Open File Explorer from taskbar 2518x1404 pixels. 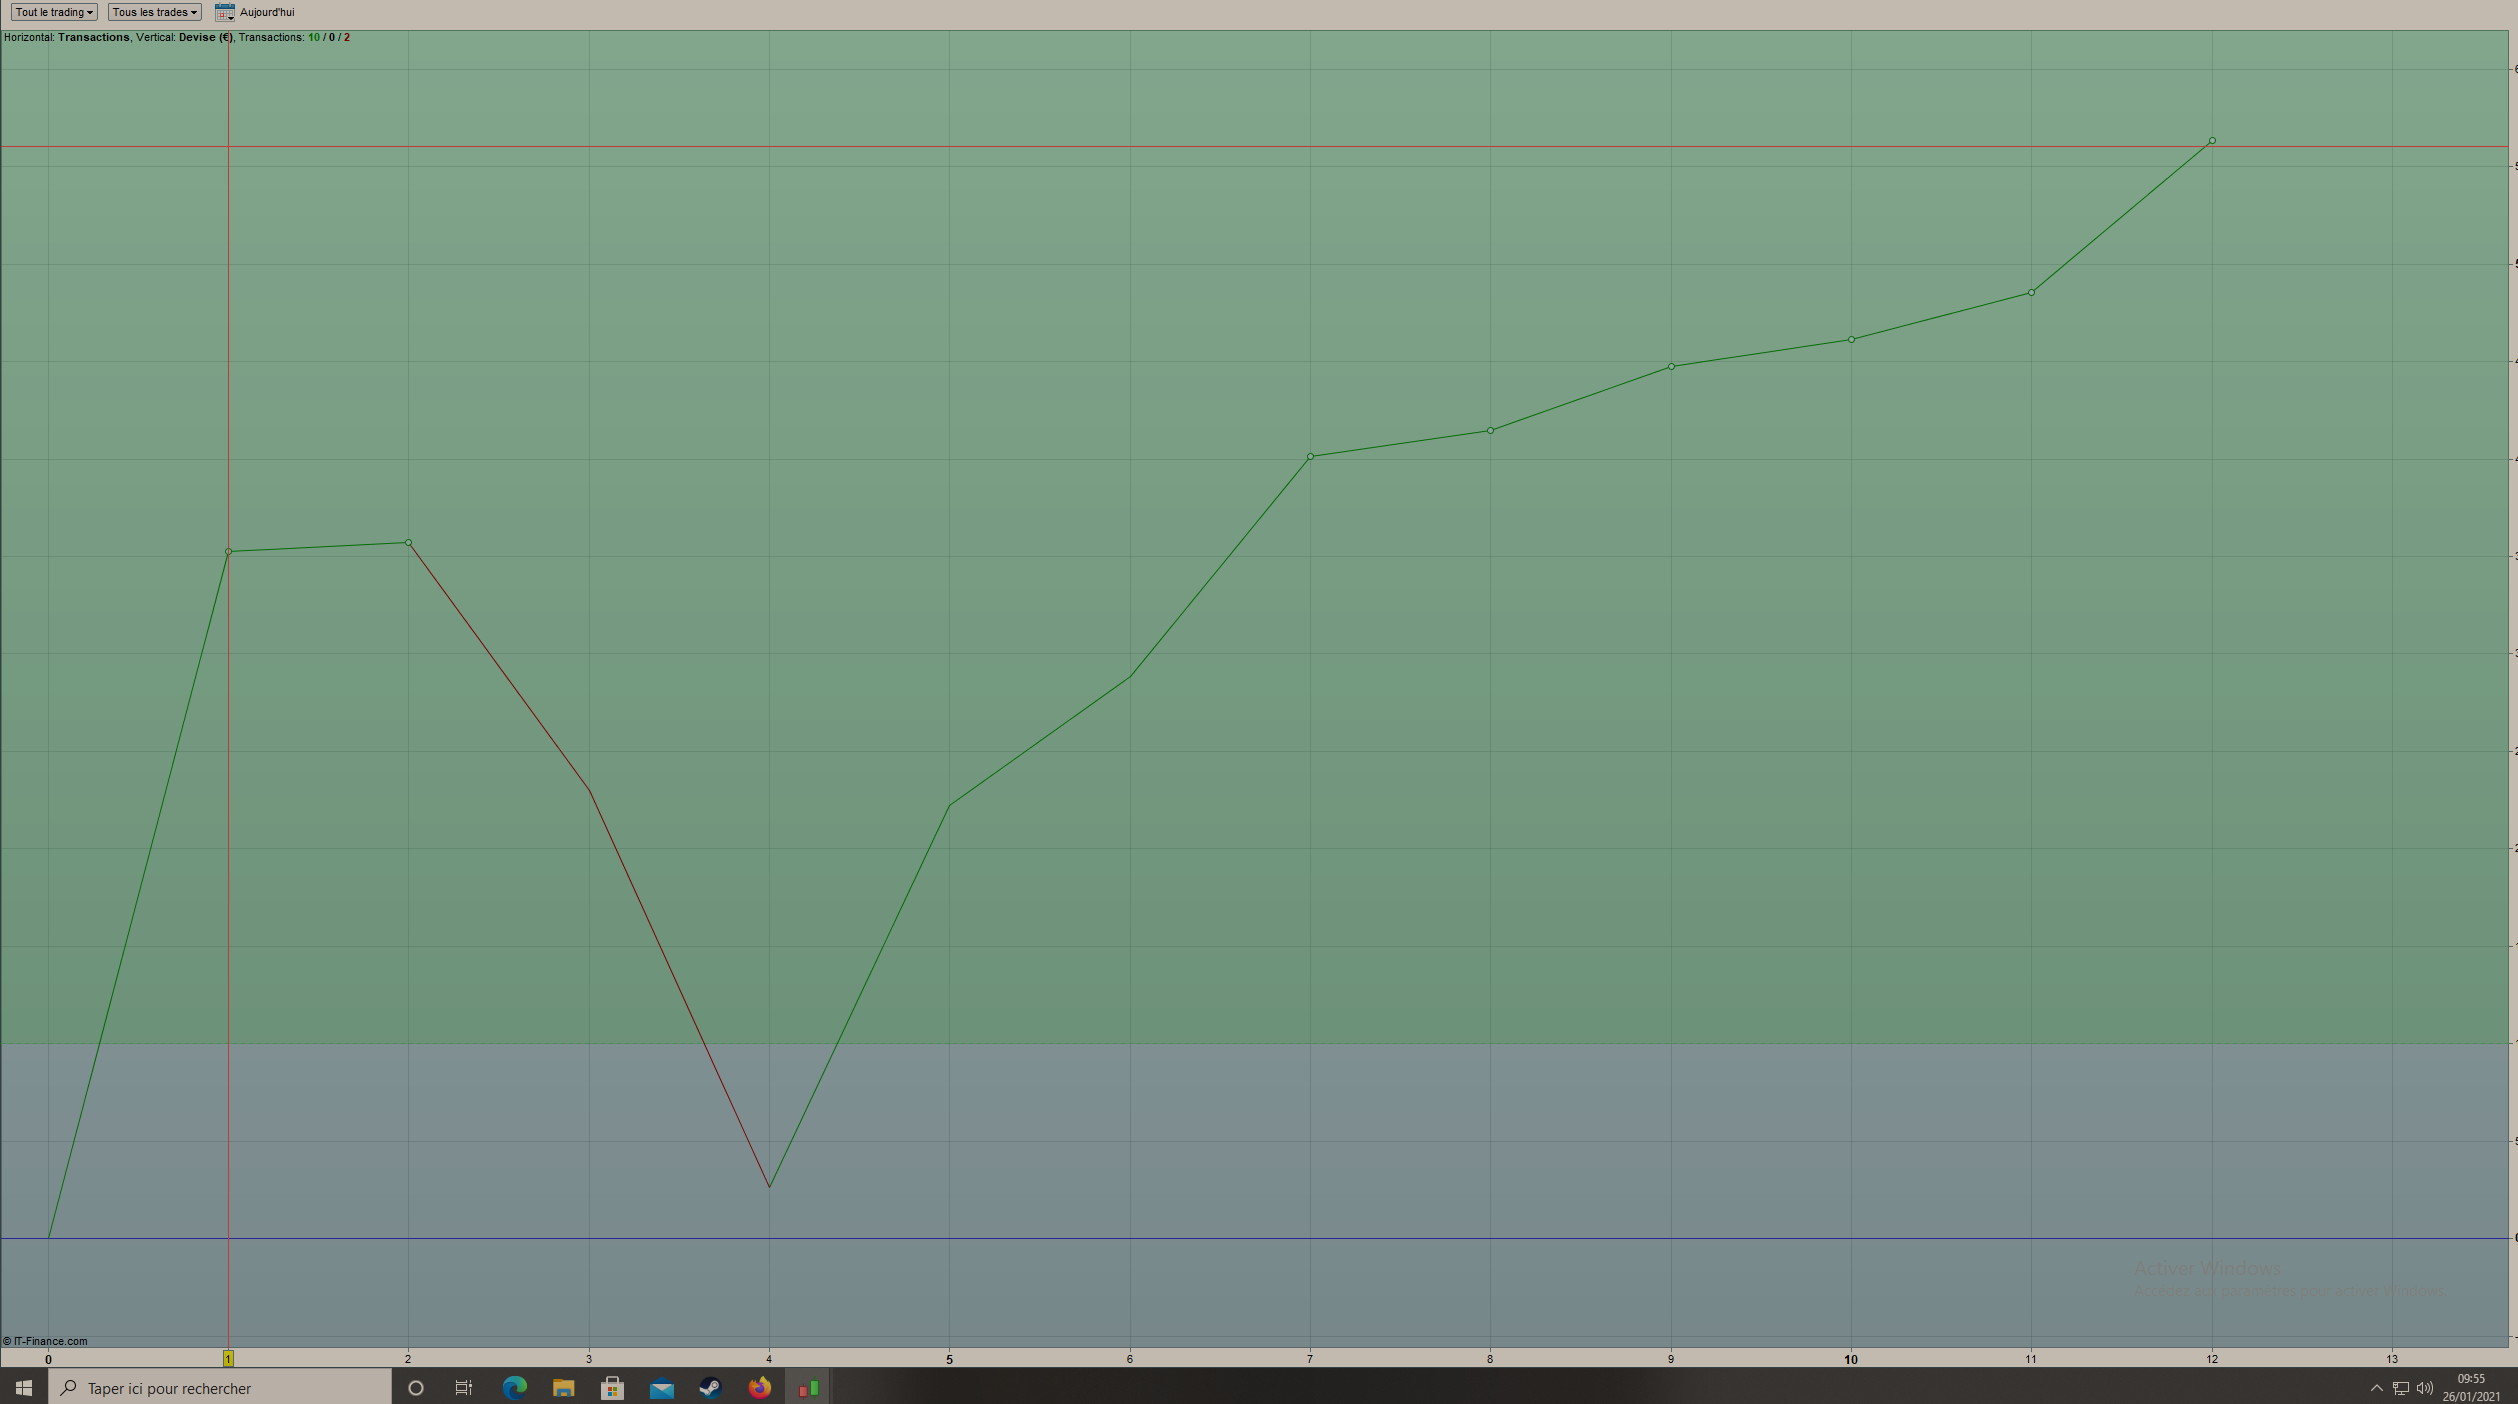click(x=563, y=1388)
